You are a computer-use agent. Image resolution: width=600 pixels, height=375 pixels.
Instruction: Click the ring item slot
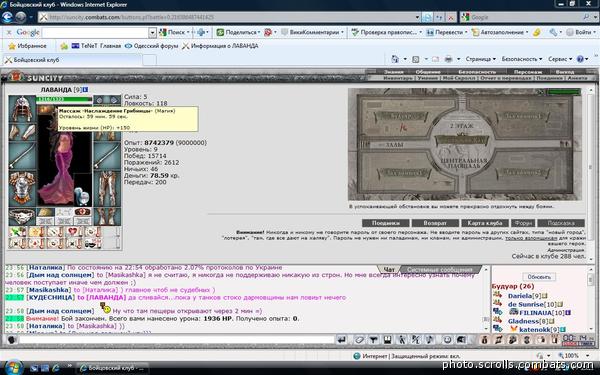[22, 216]
